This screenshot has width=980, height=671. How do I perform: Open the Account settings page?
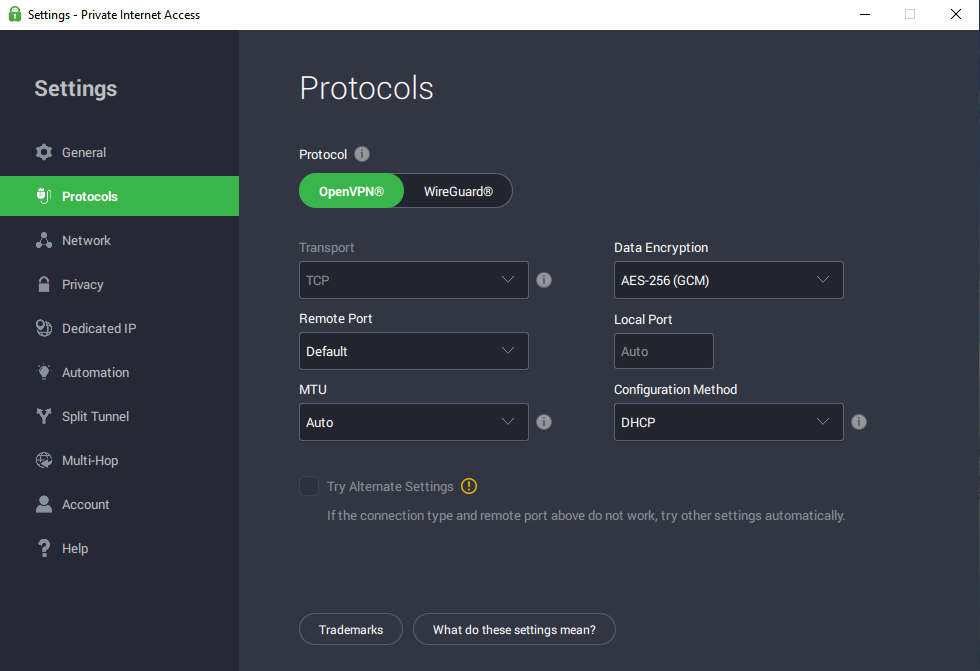[119, 504]
